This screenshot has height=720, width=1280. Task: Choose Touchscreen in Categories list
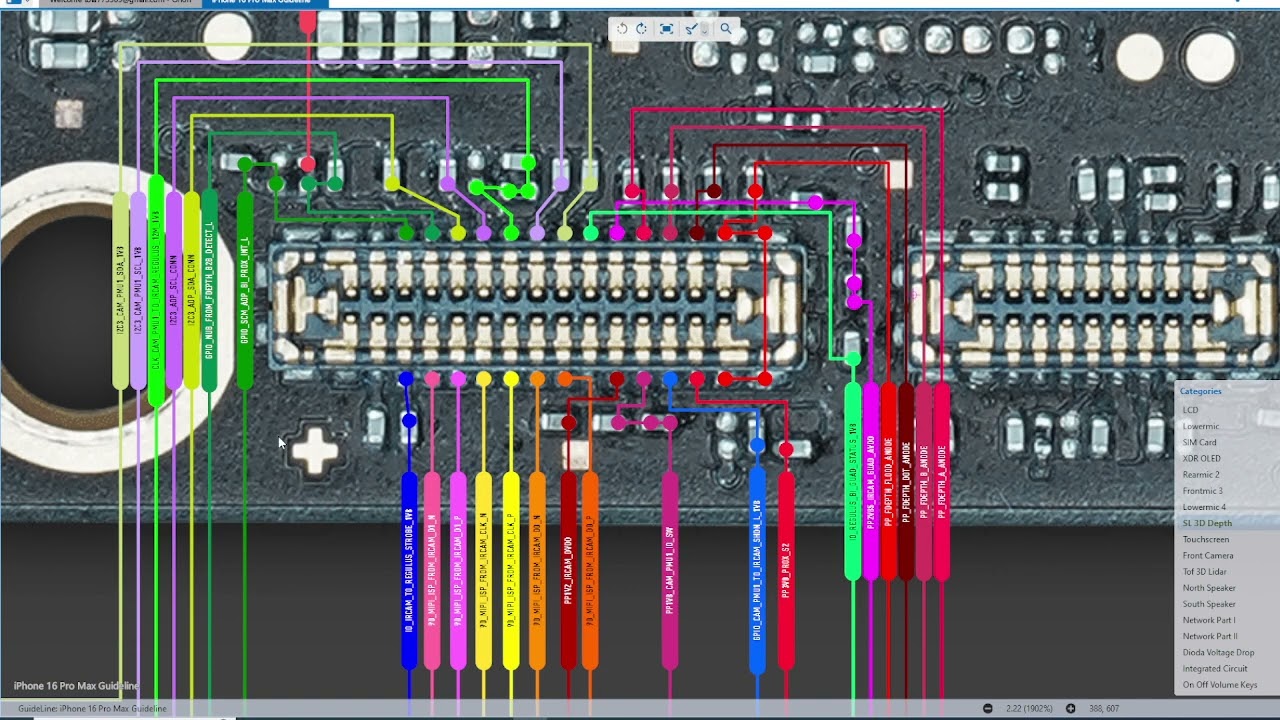click(1205, 539)
